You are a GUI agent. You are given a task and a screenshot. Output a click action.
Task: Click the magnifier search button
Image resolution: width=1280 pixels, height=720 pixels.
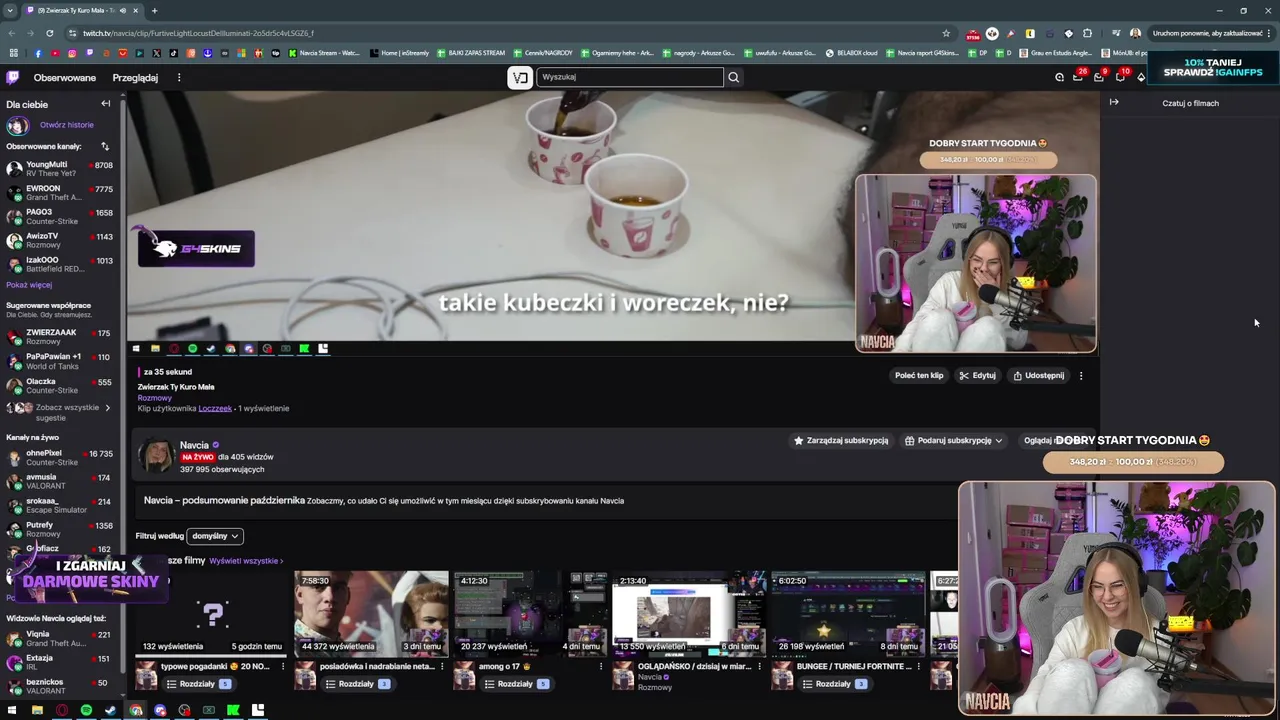[733, 77]
